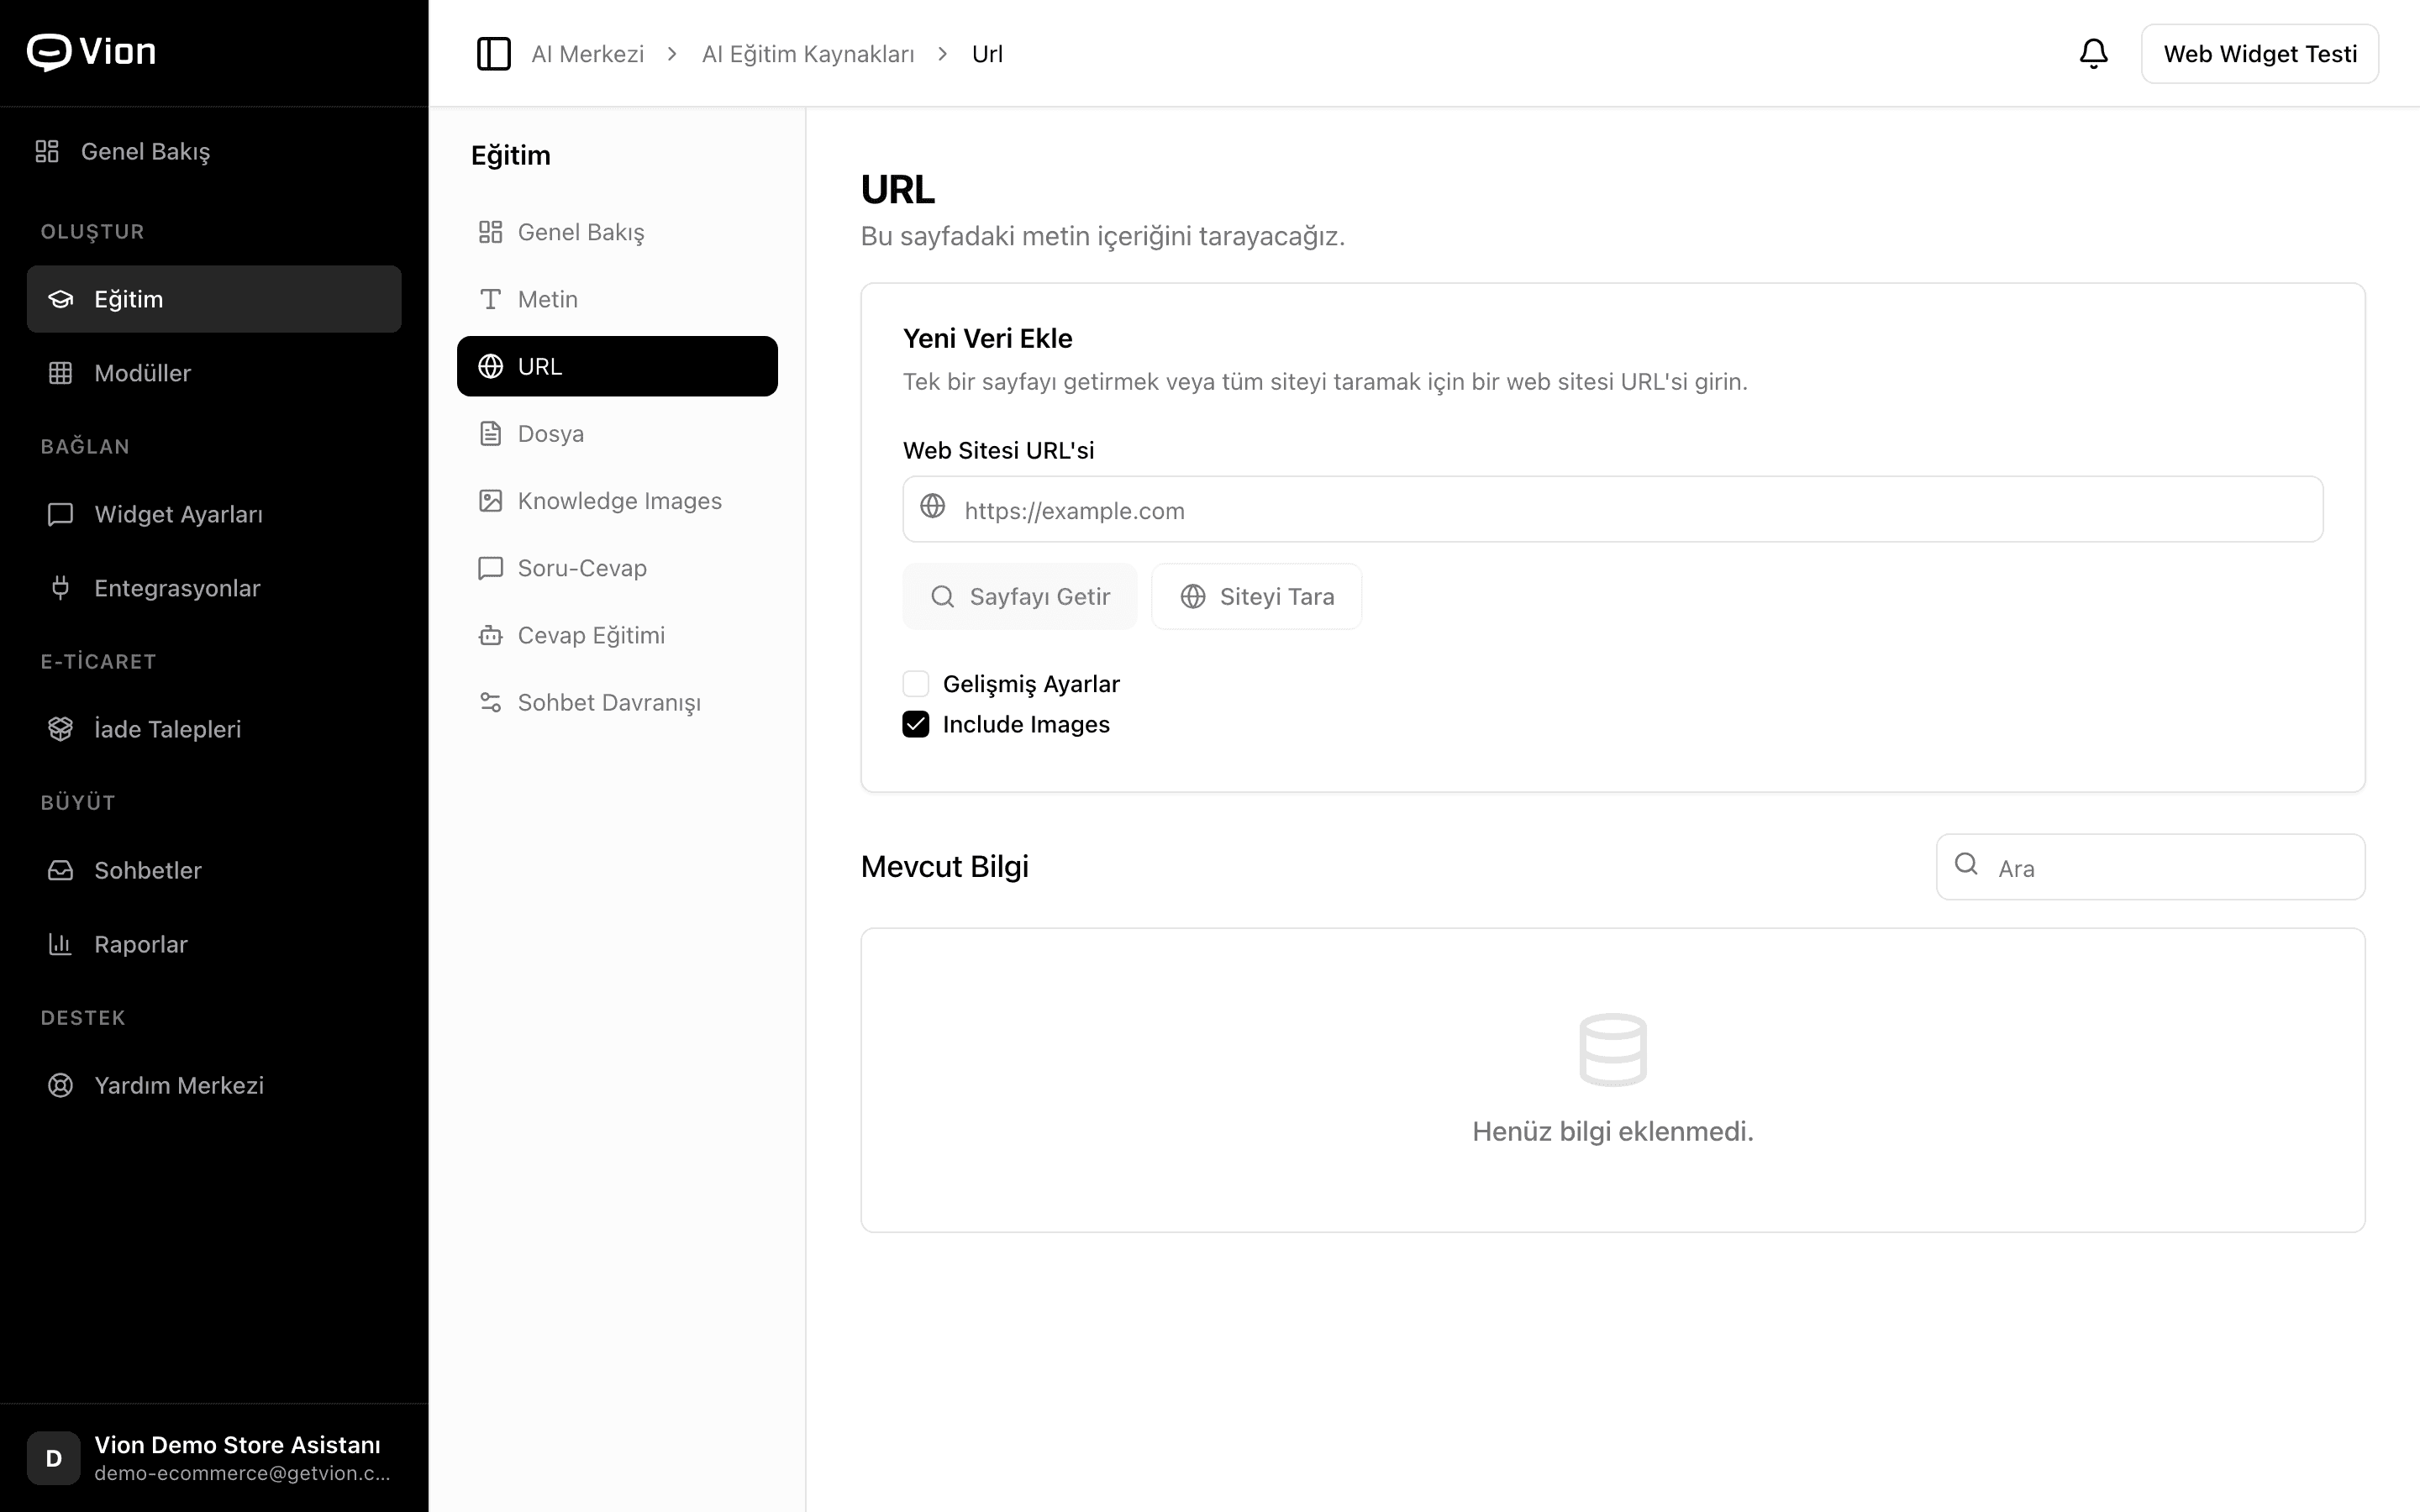This screenshot has height=1512, width=2420.
Task: Open Modüller in the sidebar
Action: [x=214, y=373]
